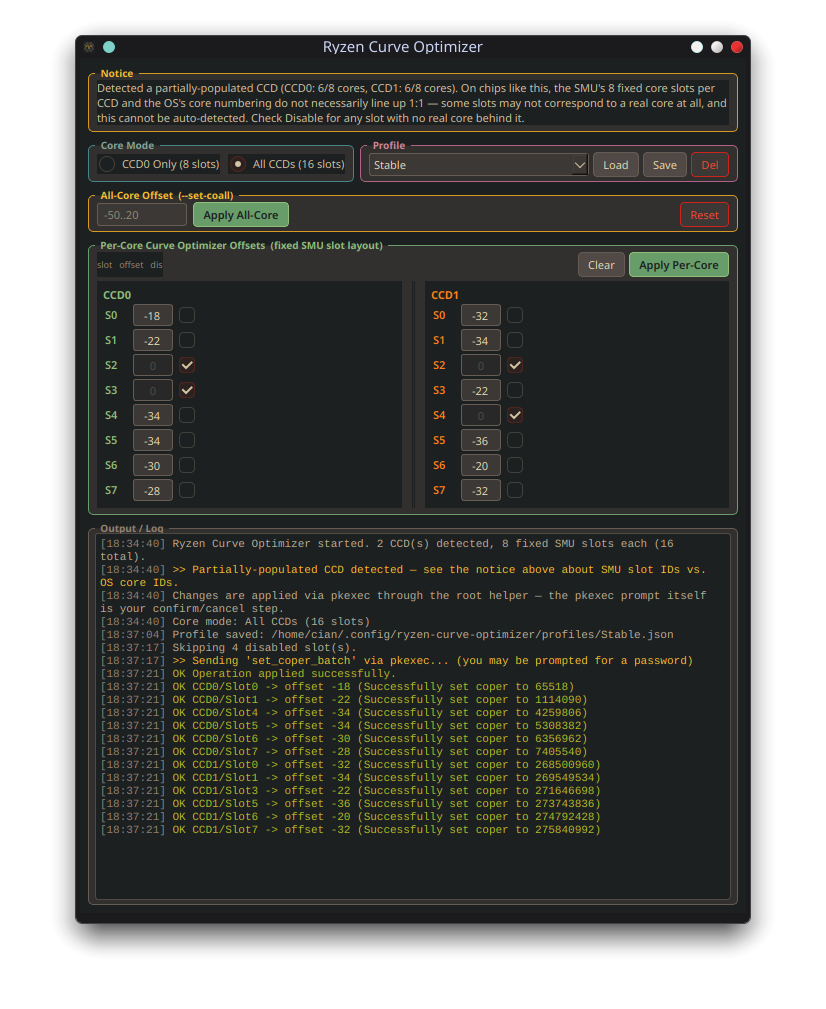This screenshot has width=826, height=1009.
Task: Check disable box for CCD1 S6
Action: 515,465
